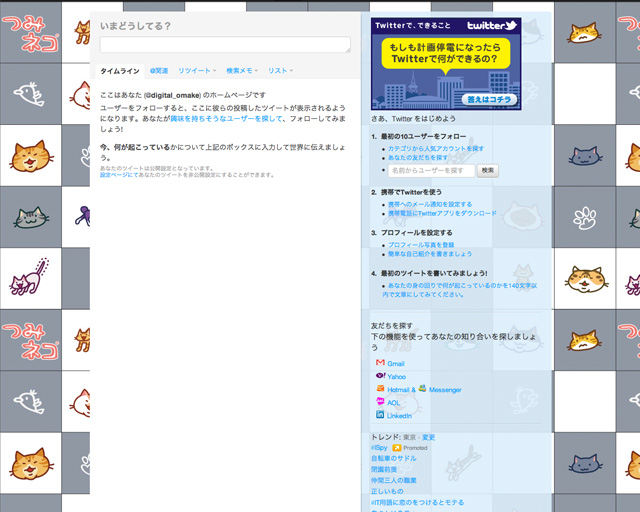Open the 興味を持ちそうなユーザーを探して link
The width and height of the screenshot is (640, 512).
pyautogui.click(x=227, y=118)
